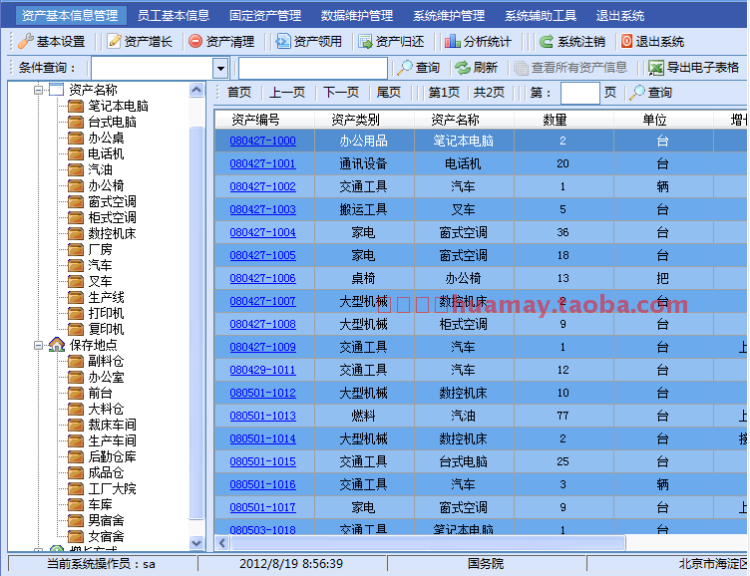Viewport: 750px width, 576px height.
Task: Click status bar text 国务院
Action: (x=485, y=564)
